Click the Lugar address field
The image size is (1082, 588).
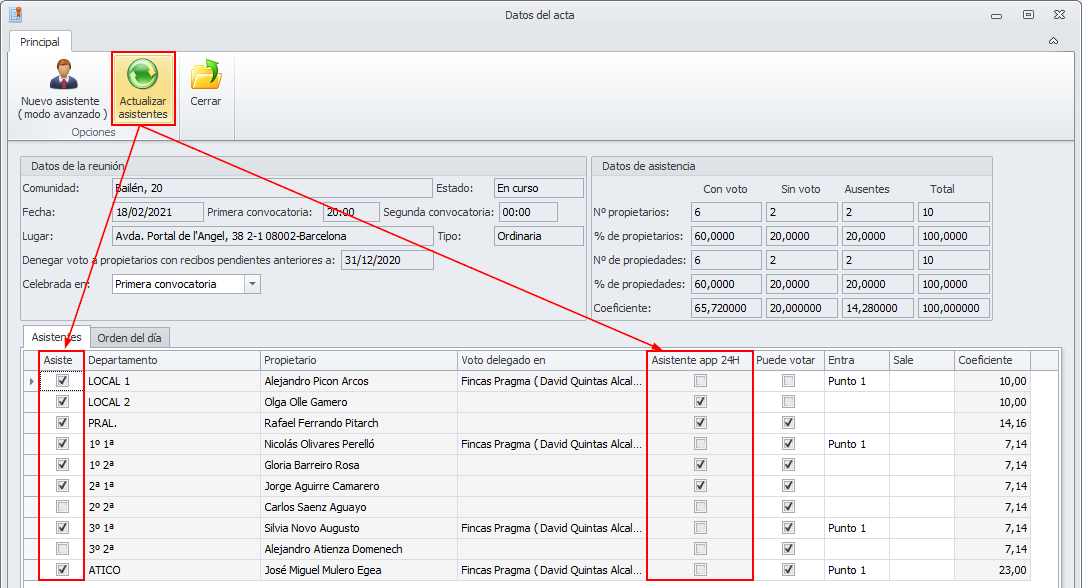(x=271, y=236)
